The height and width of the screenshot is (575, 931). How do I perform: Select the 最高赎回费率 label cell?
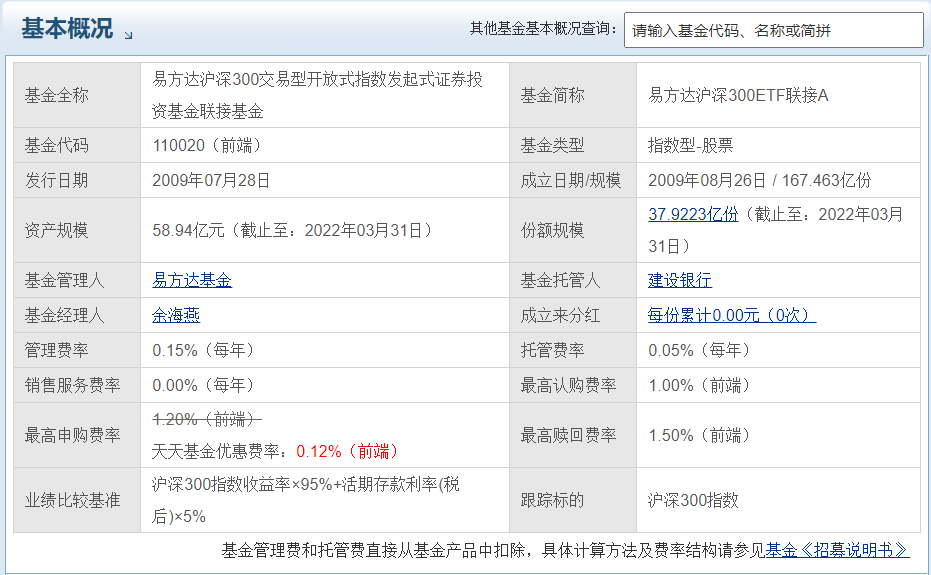click(x=573, y=435)
